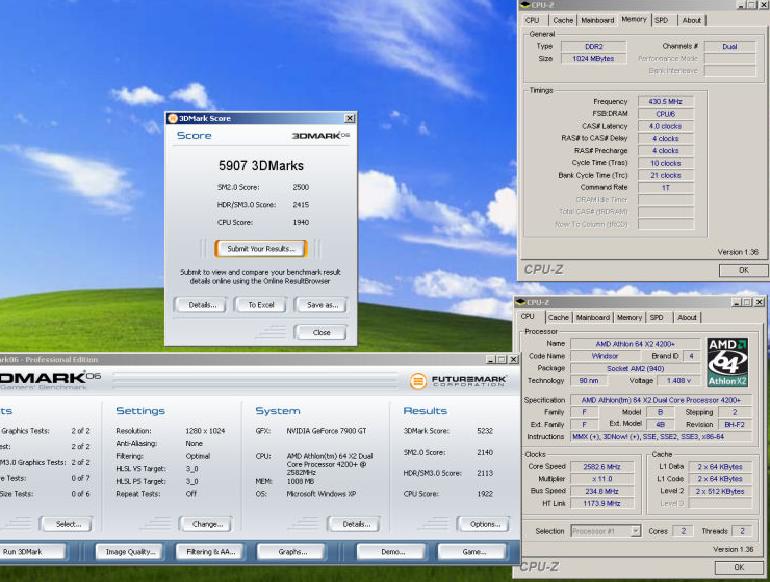Switch to Cache tab in top CPU-Z window

(x=563, y=20)
